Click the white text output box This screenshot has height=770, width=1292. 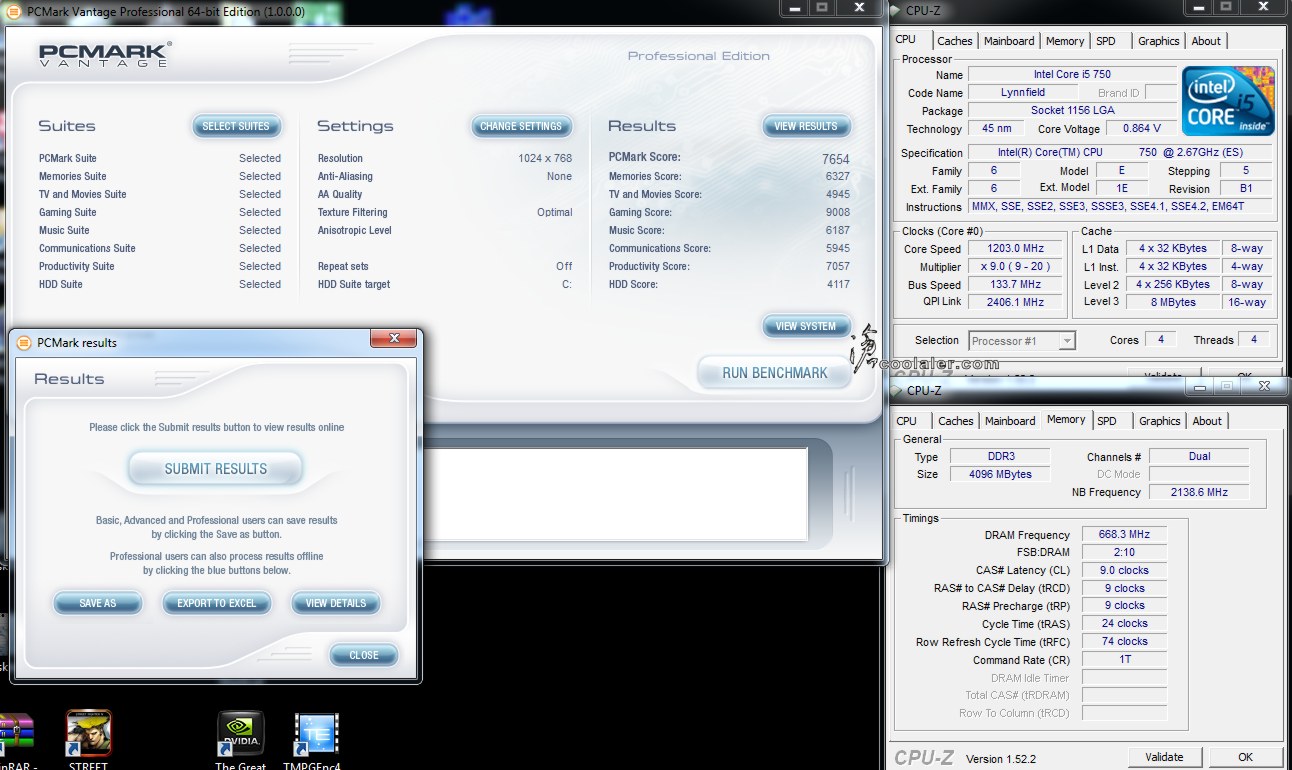[615, 494]
